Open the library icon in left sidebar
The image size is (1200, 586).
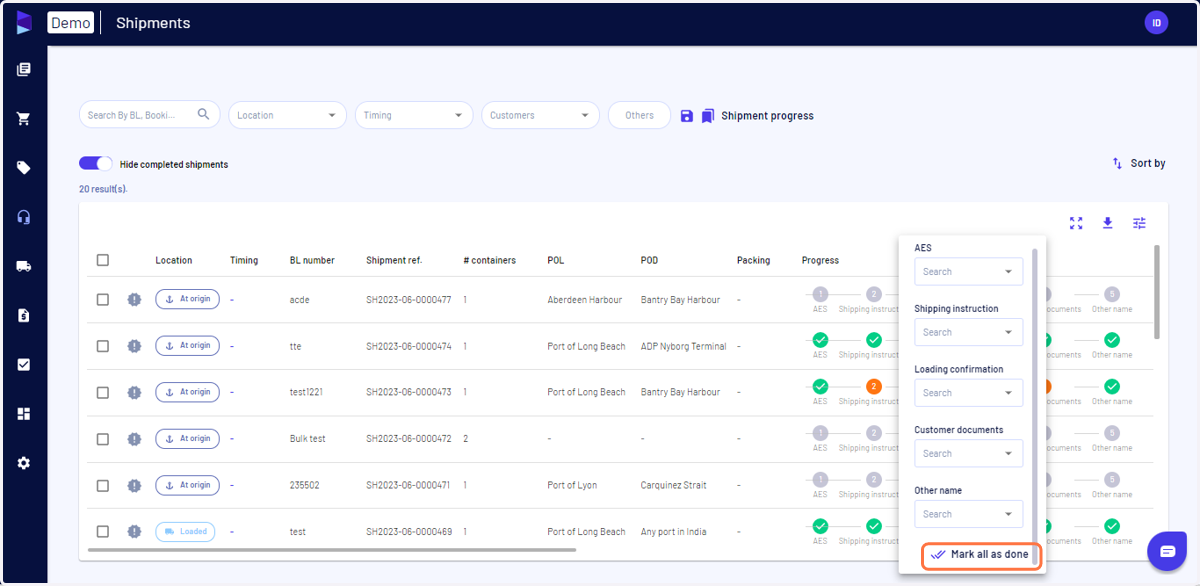tap(24, 69)
